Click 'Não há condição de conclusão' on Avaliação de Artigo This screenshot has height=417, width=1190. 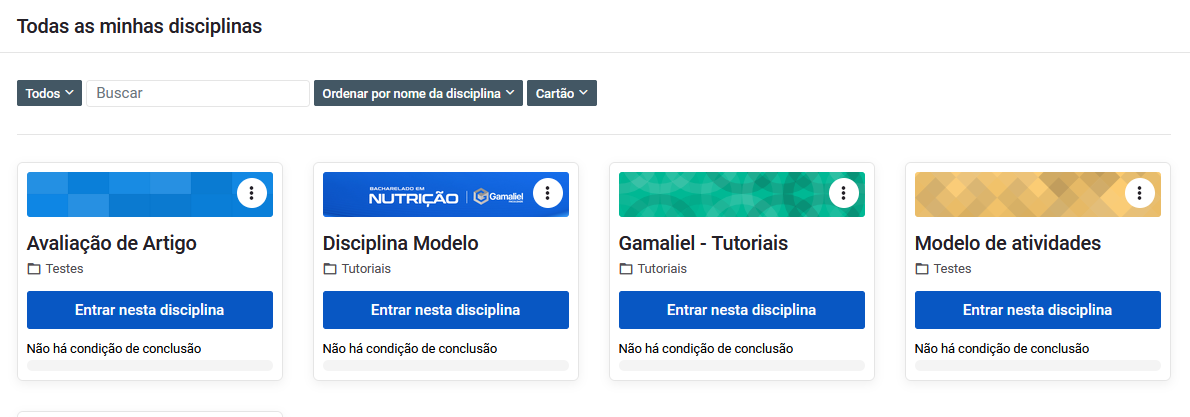coord(114,349)
